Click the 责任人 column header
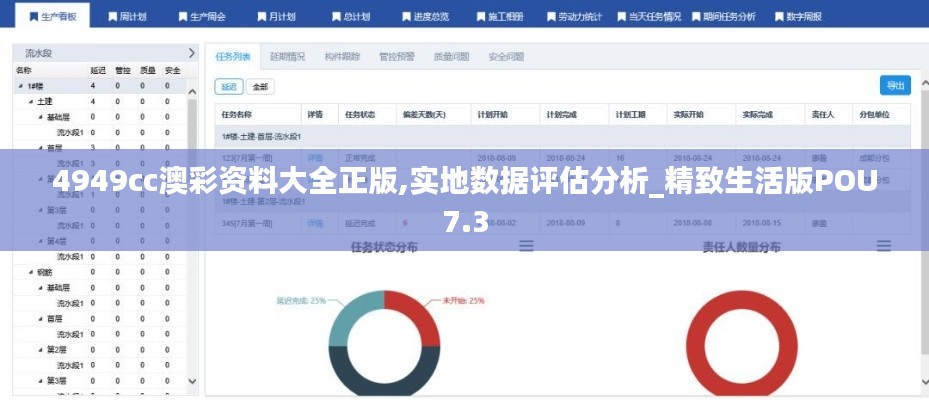The image size is (929, 400). pyautogui.click(x=828, y=114)
